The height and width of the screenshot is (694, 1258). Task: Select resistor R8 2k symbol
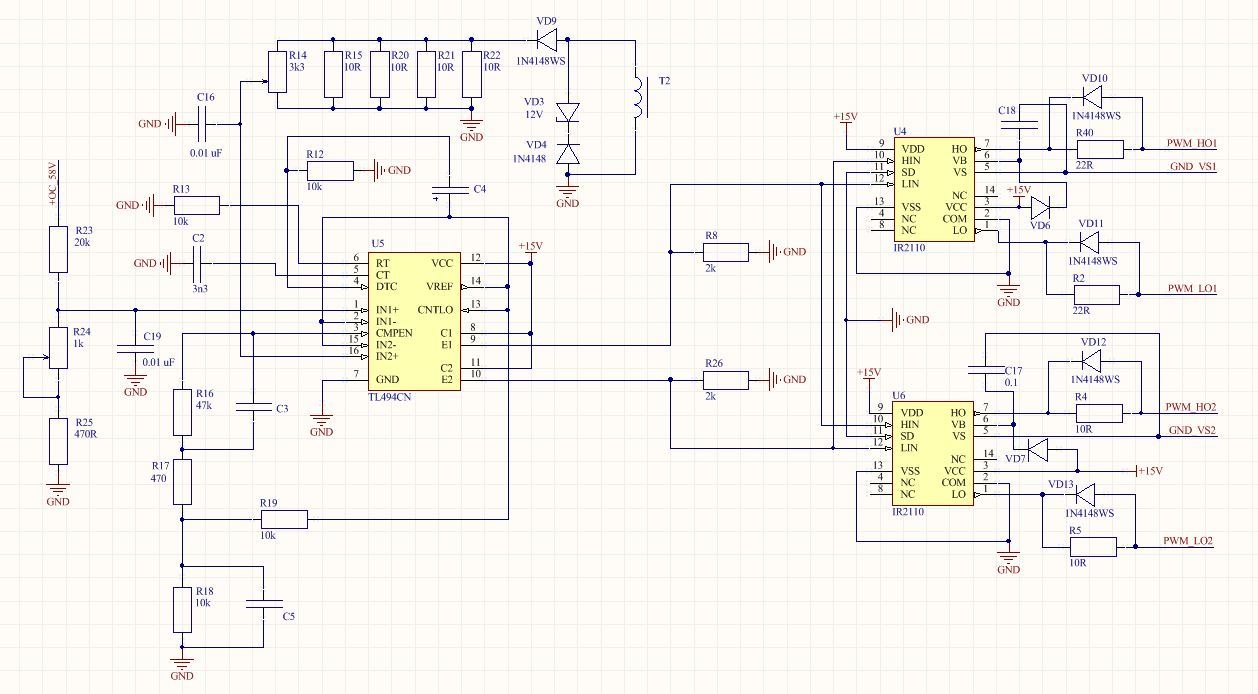[725, 252]
